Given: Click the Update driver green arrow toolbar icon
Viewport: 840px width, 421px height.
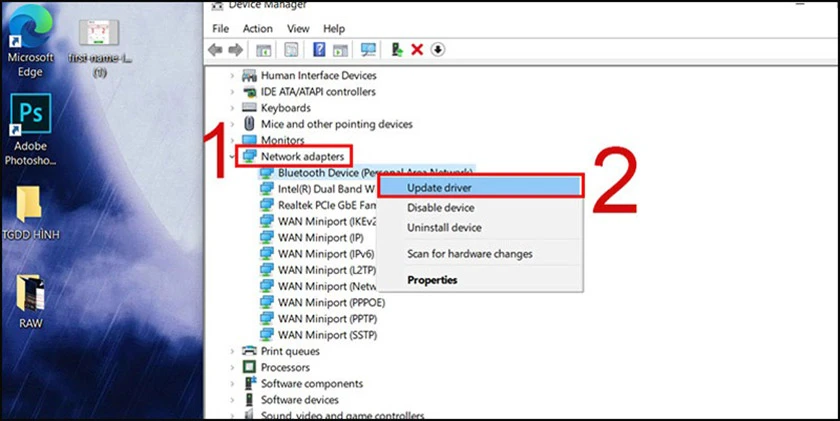Looking at the screenshot, I should 396,50.
